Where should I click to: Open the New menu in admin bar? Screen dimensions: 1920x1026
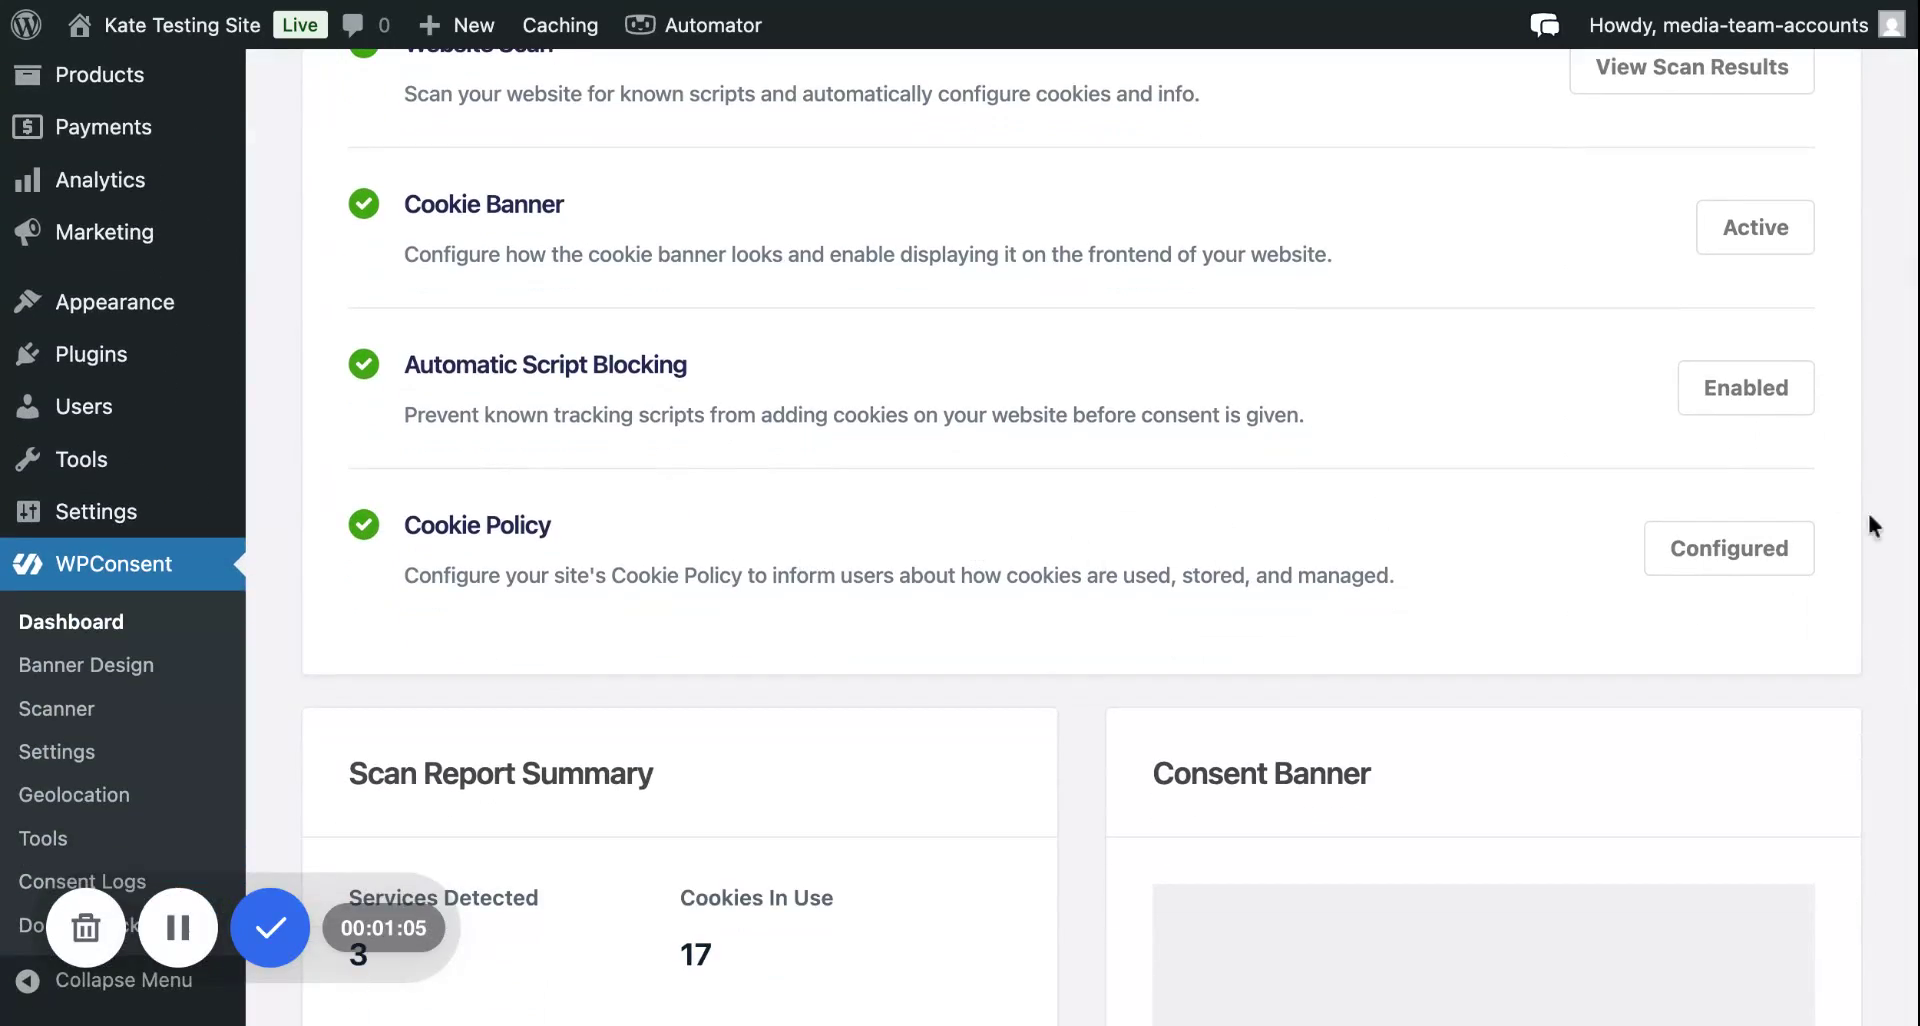pos(456,24)
